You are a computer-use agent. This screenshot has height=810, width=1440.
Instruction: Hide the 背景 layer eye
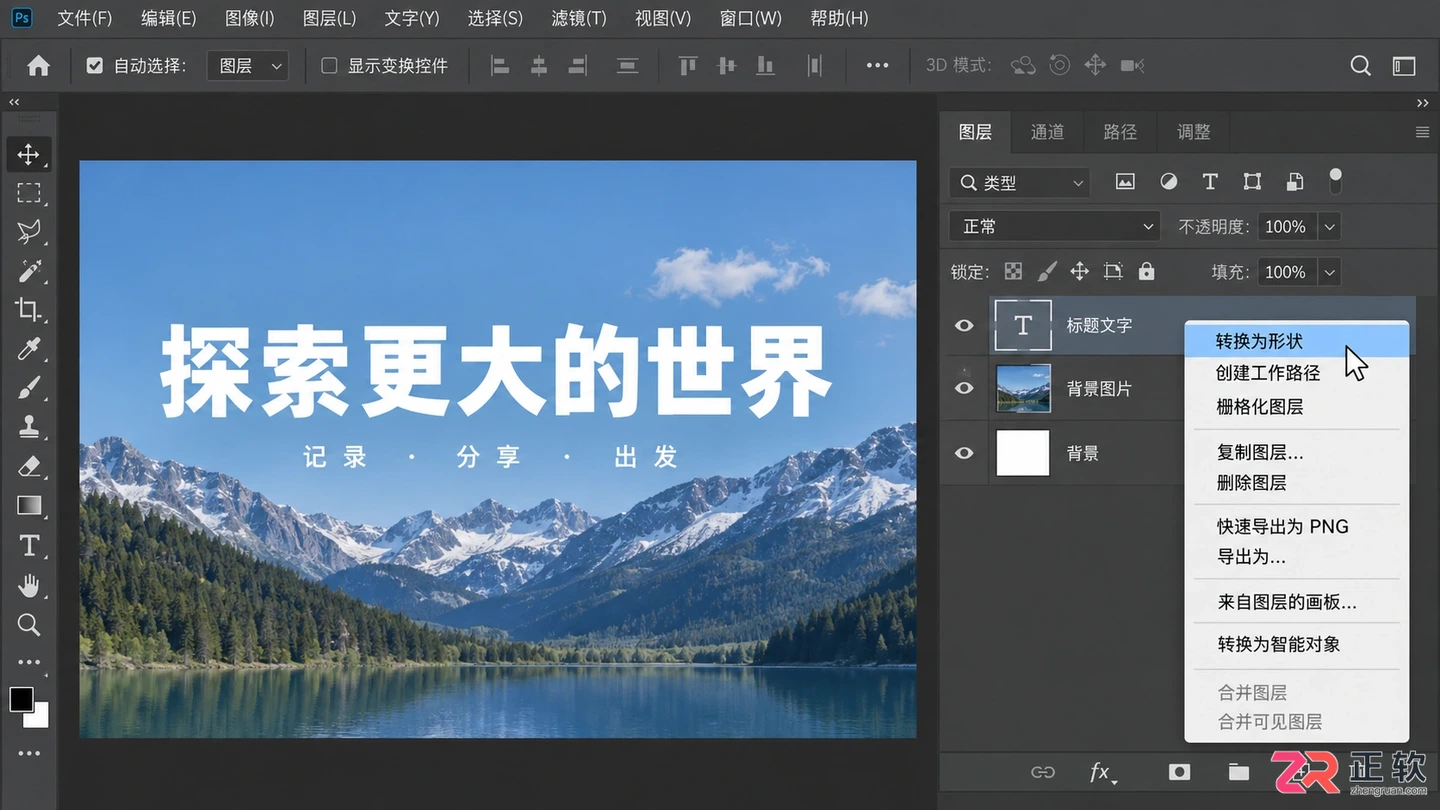[x=964, y=453]
